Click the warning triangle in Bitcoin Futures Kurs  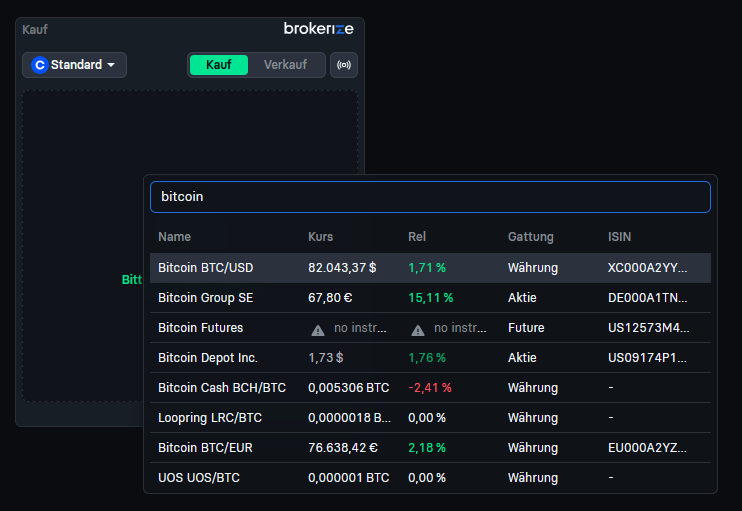(318, 330)
